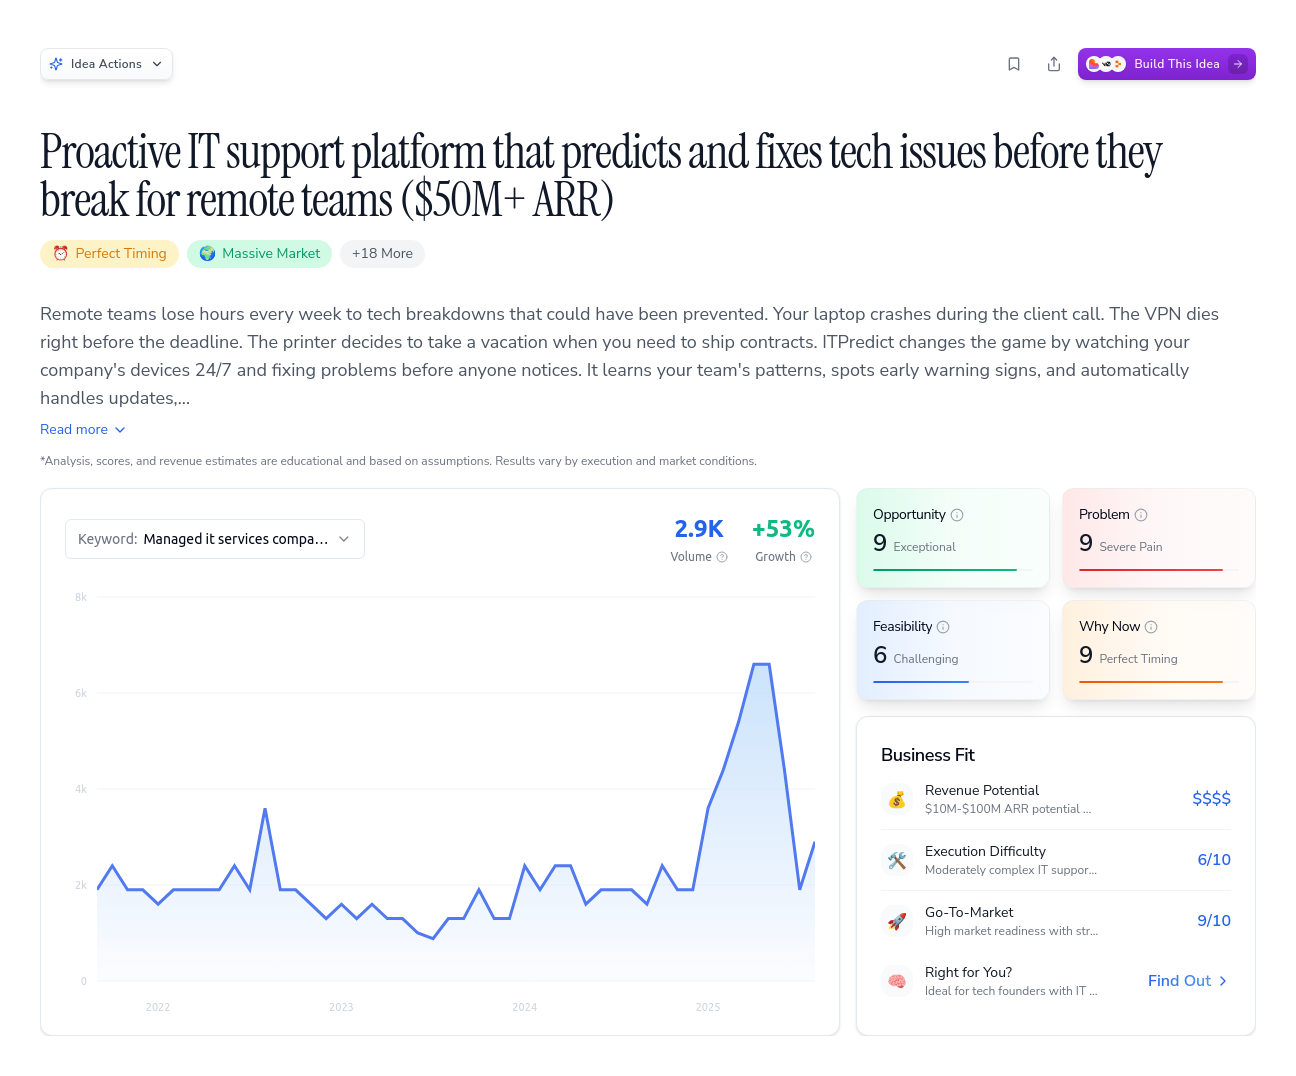Select the Massive Market tag
Viewport: 1296px width, 1076px height.
click(x=259, y=253)
